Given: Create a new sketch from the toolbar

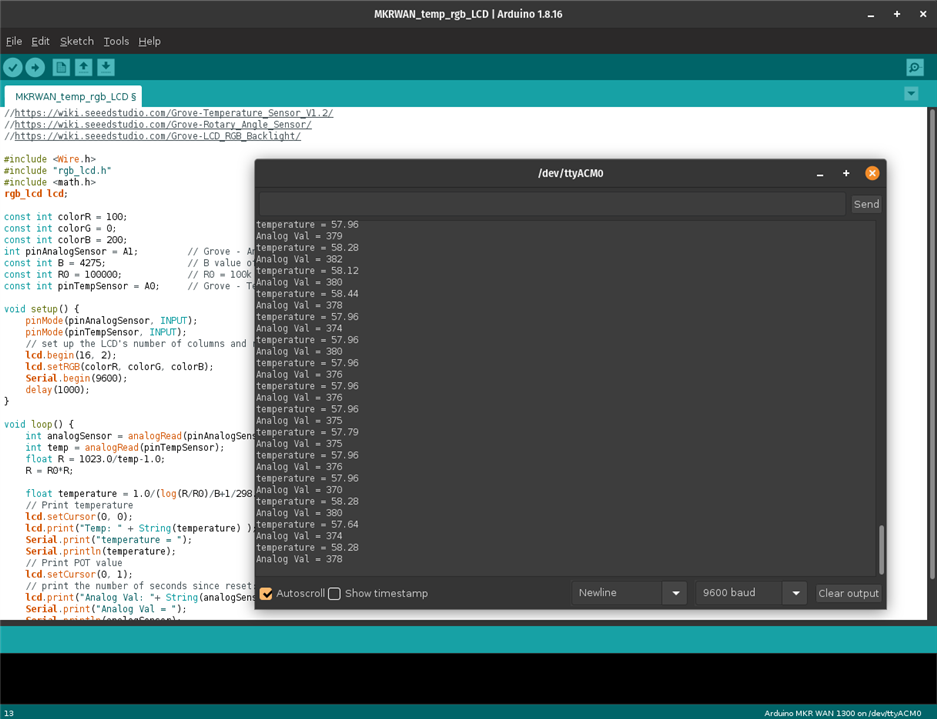Looking at the screenshot, I should point(60,67).
